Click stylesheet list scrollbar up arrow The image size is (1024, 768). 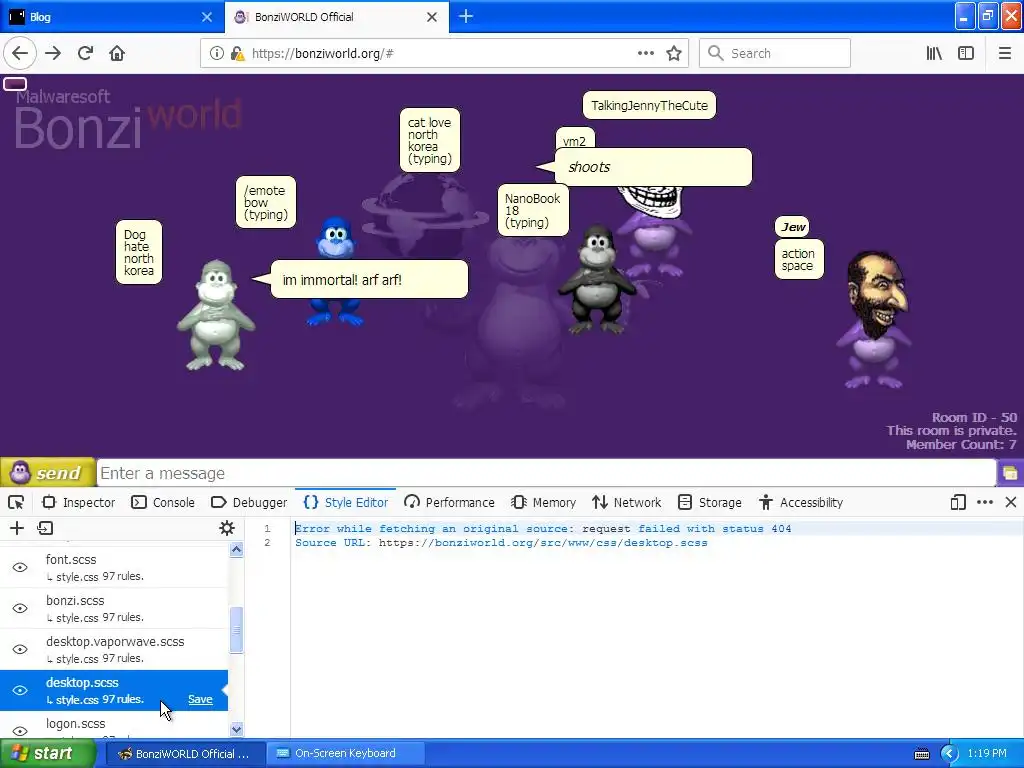click(236, 550)
